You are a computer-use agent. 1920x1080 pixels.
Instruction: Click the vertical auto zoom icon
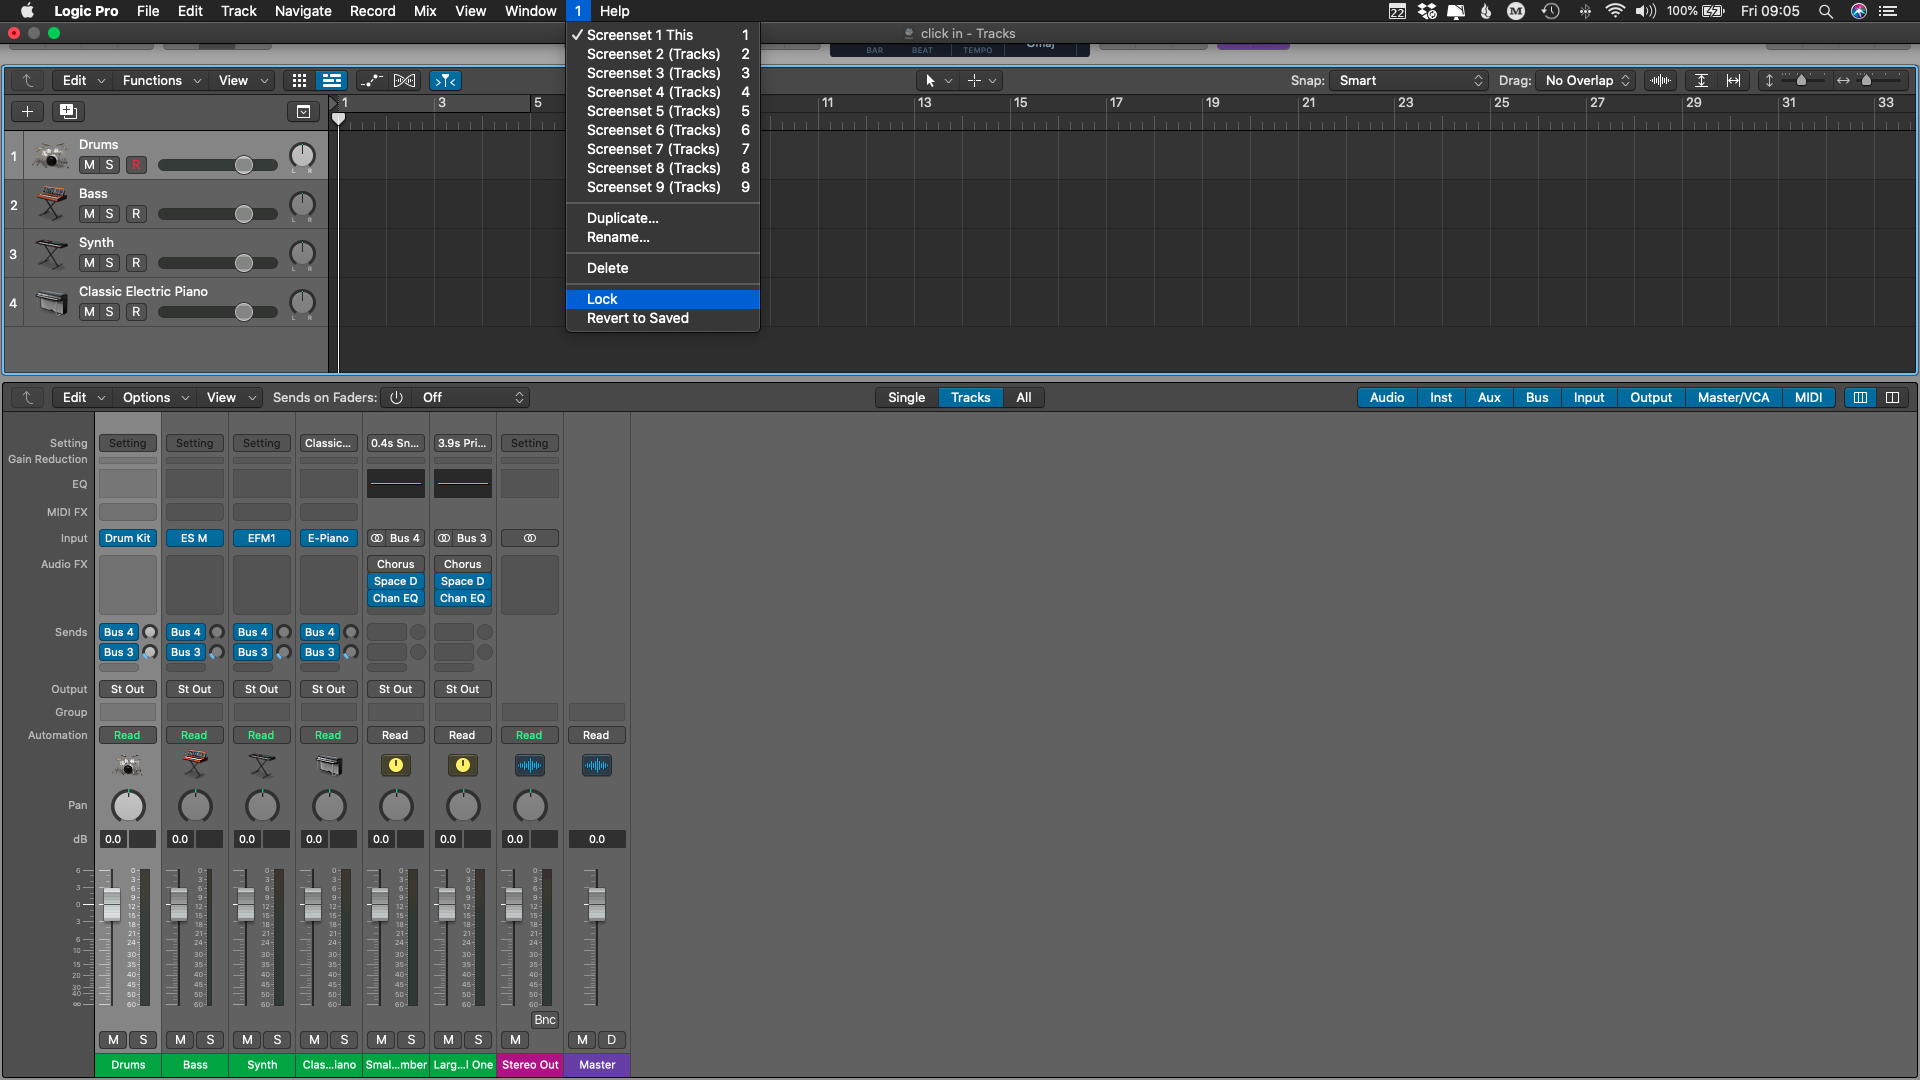click(1701, 80)
